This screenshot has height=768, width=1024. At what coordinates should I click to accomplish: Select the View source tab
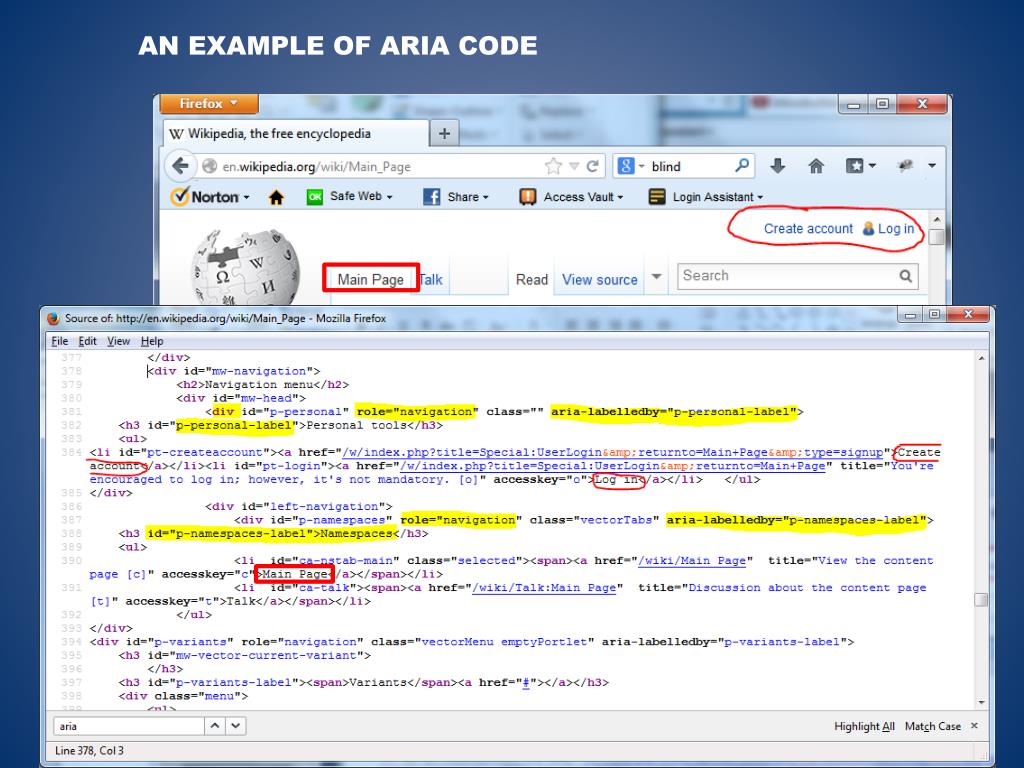coord(600,280)
